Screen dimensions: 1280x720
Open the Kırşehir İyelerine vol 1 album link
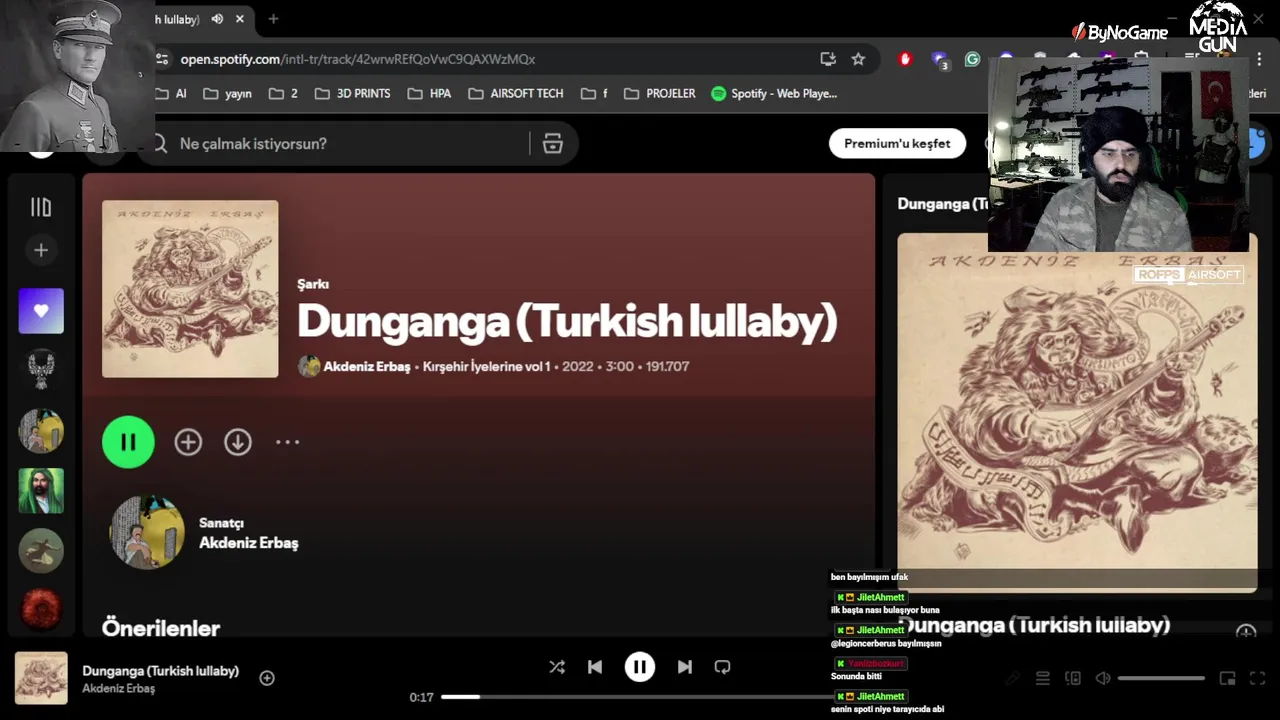(487, 366)
